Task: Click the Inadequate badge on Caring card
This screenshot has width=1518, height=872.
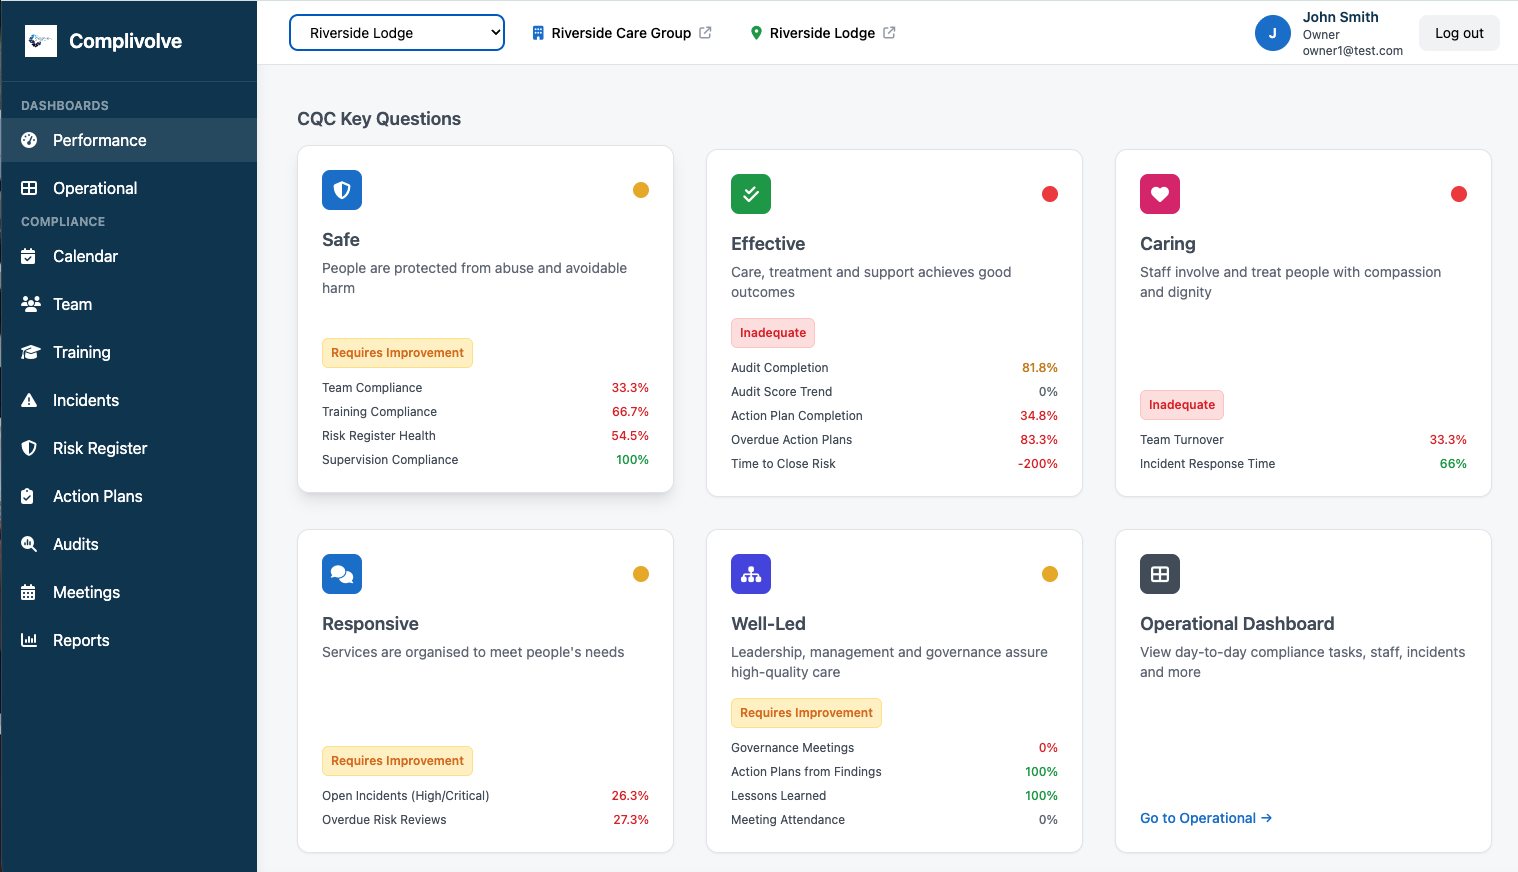Action: 1181,405
